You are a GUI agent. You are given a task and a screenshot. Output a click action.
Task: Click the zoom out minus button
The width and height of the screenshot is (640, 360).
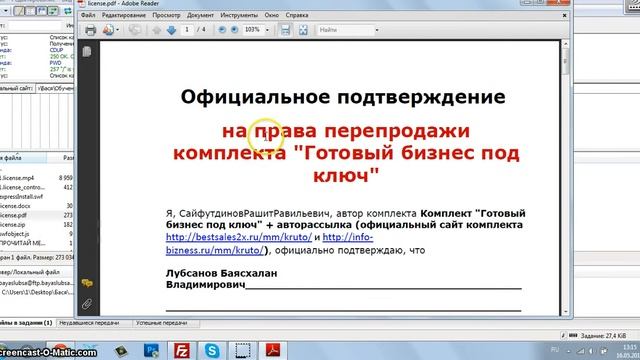(222, 30)
